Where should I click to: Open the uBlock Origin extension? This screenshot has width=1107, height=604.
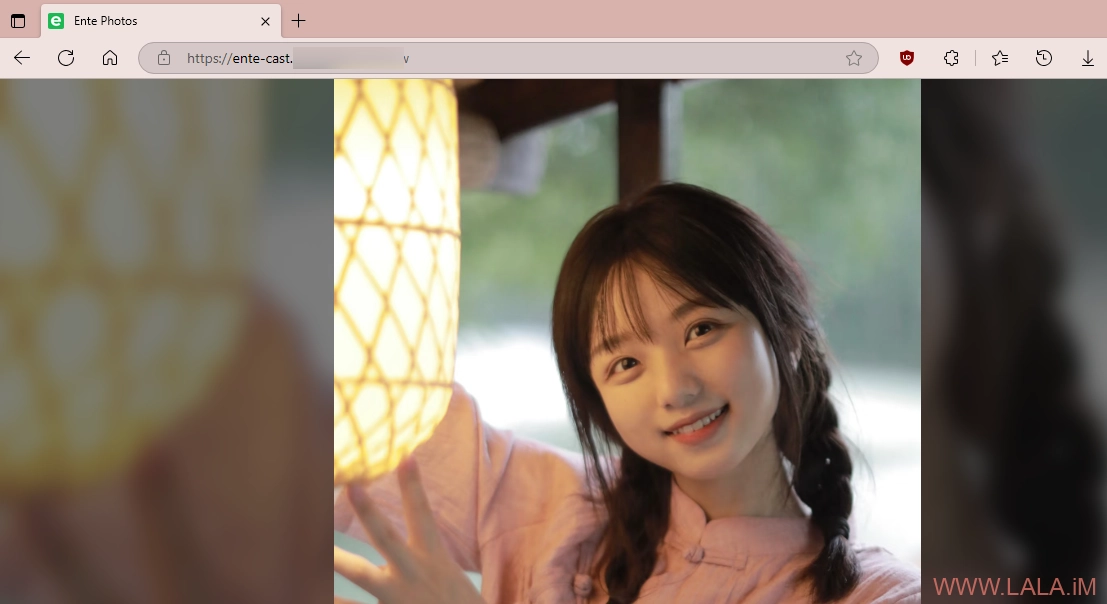[x=907, y=58]
